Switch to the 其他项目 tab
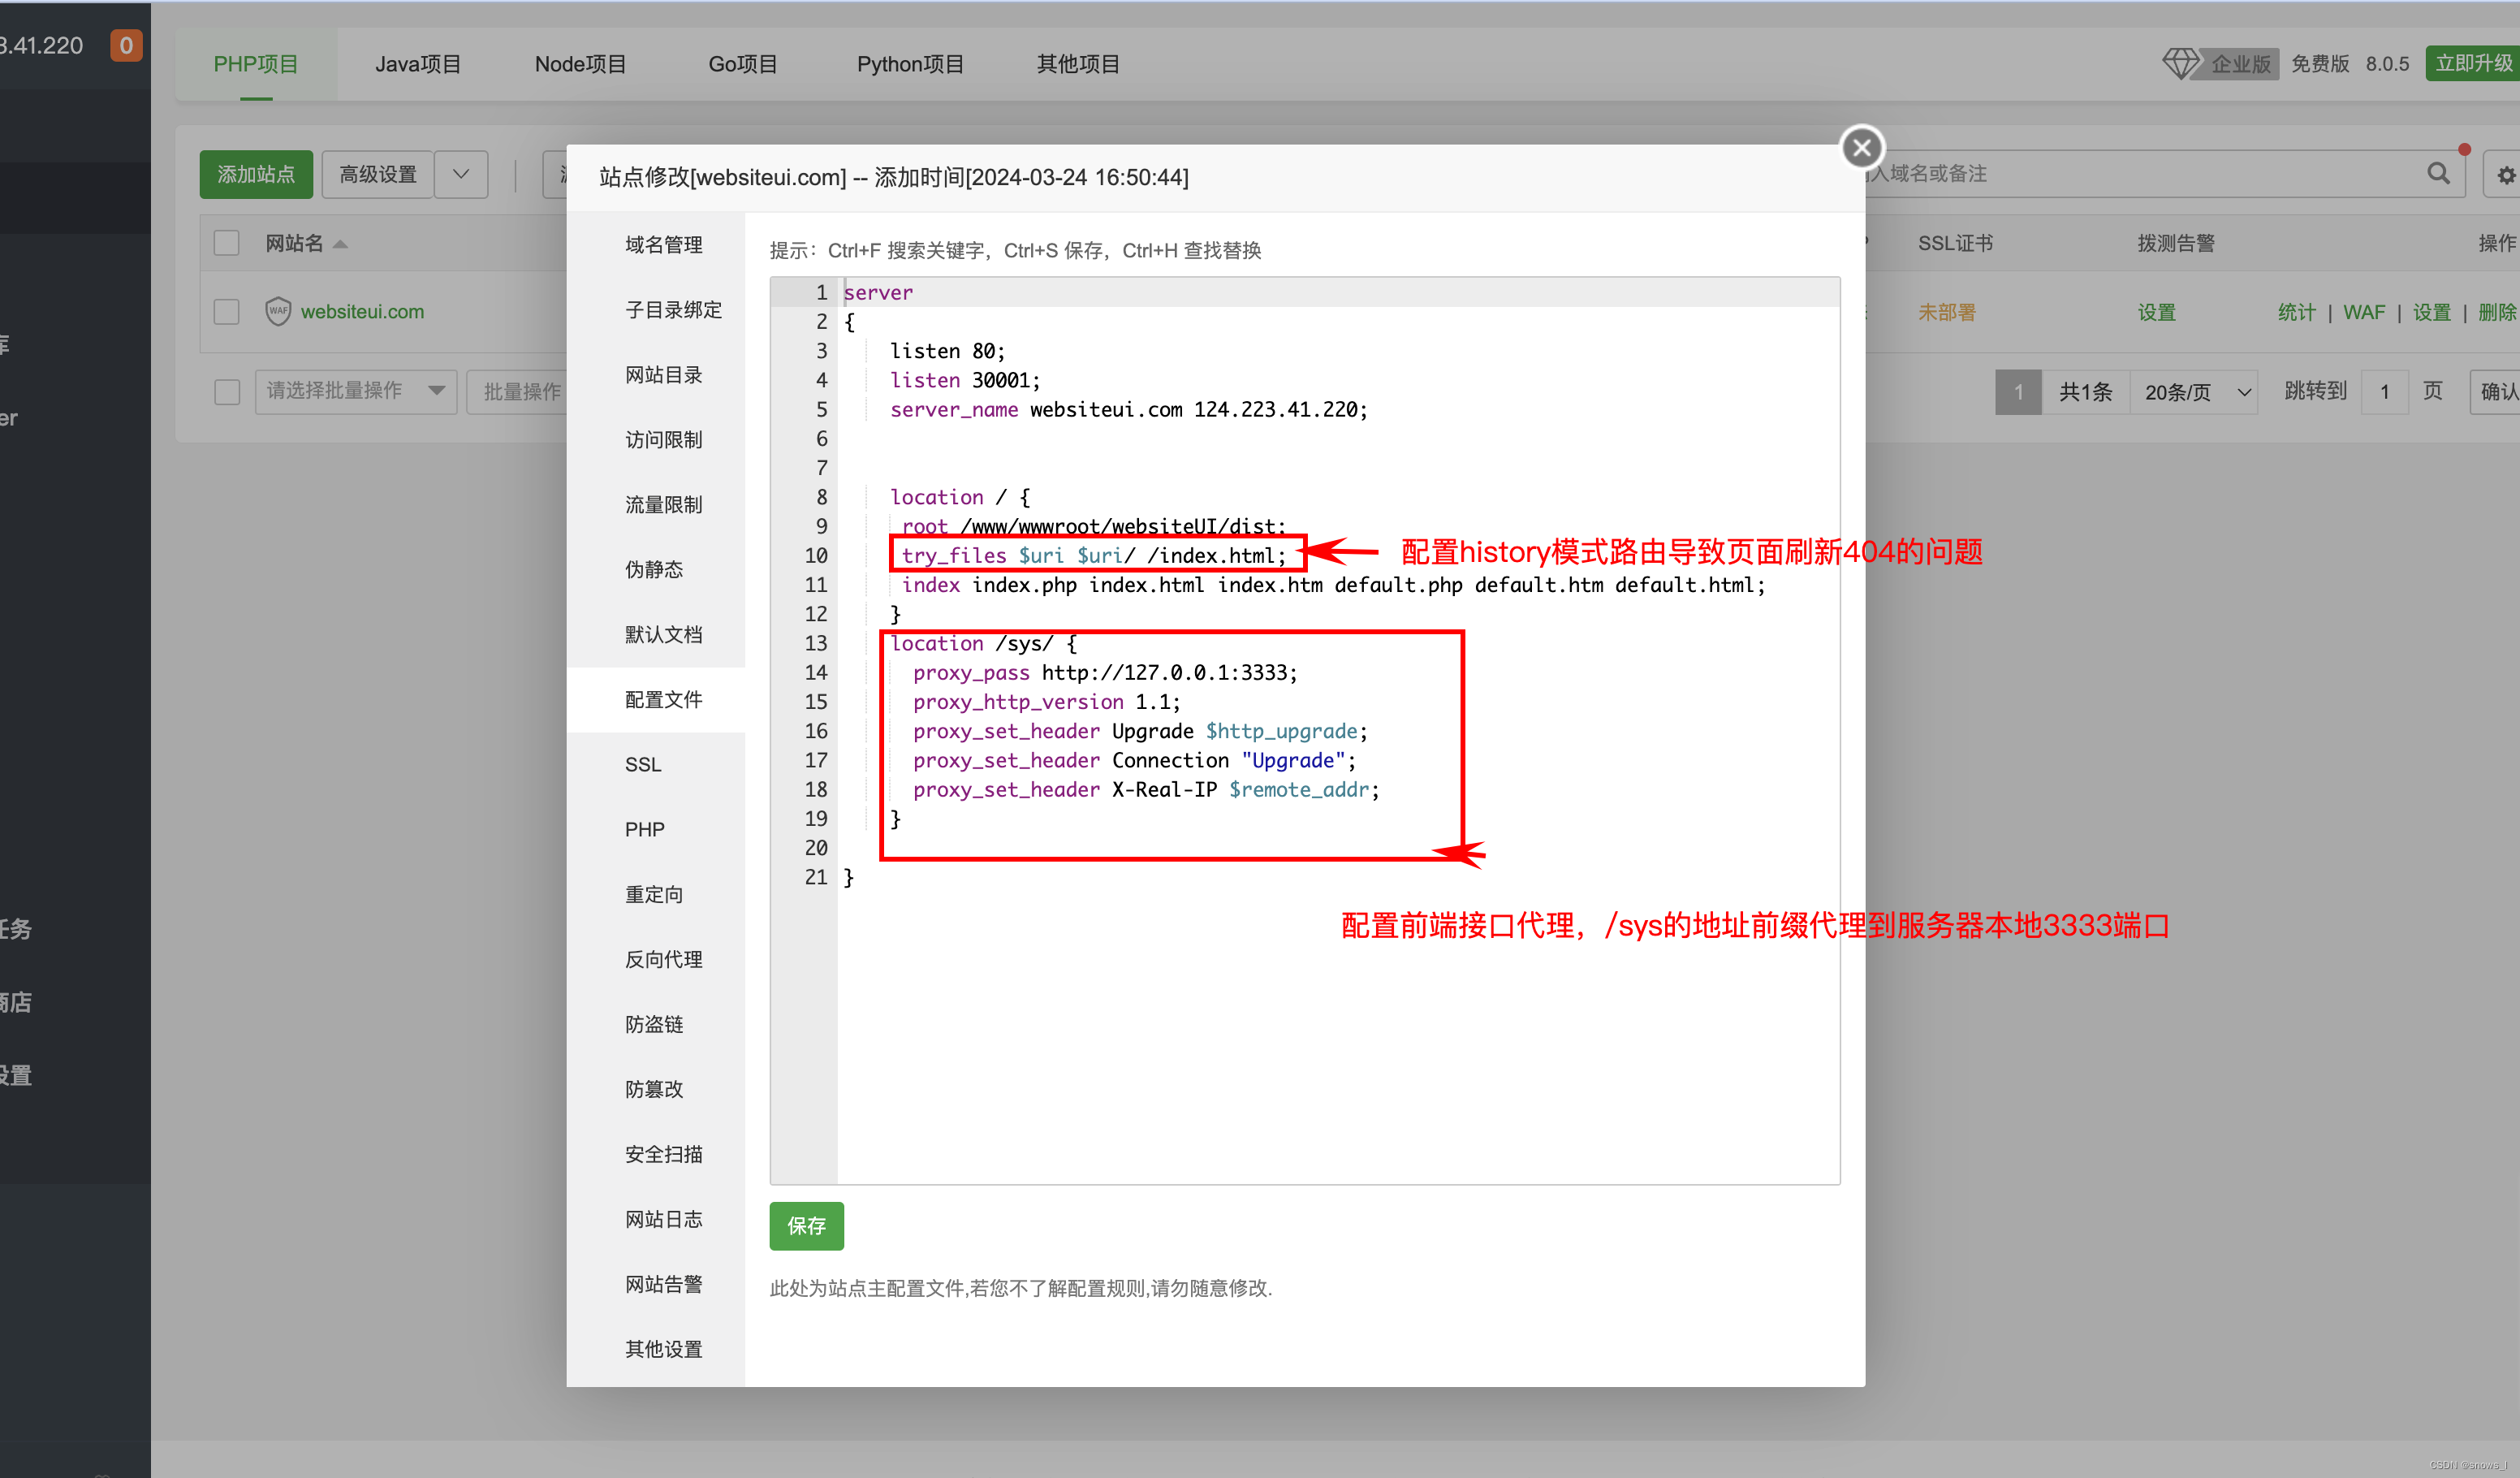The height and width of the screenshot is (1478, 2520). coord(1078,64)
